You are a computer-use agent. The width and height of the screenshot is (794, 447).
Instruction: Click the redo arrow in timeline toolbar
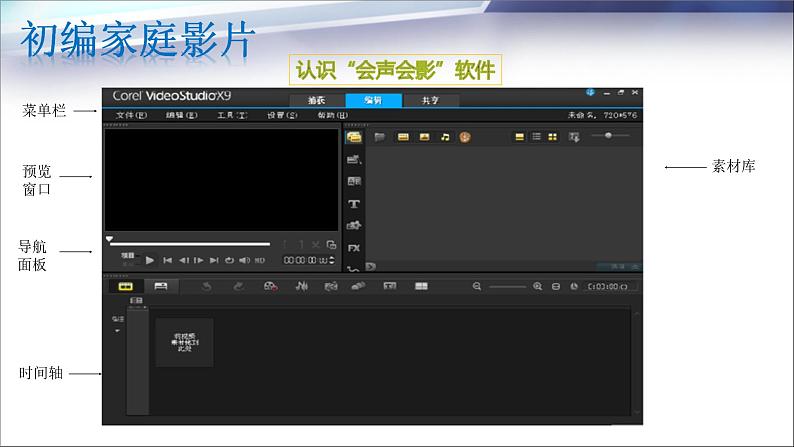pyautogui.click(x=238, y=287)
